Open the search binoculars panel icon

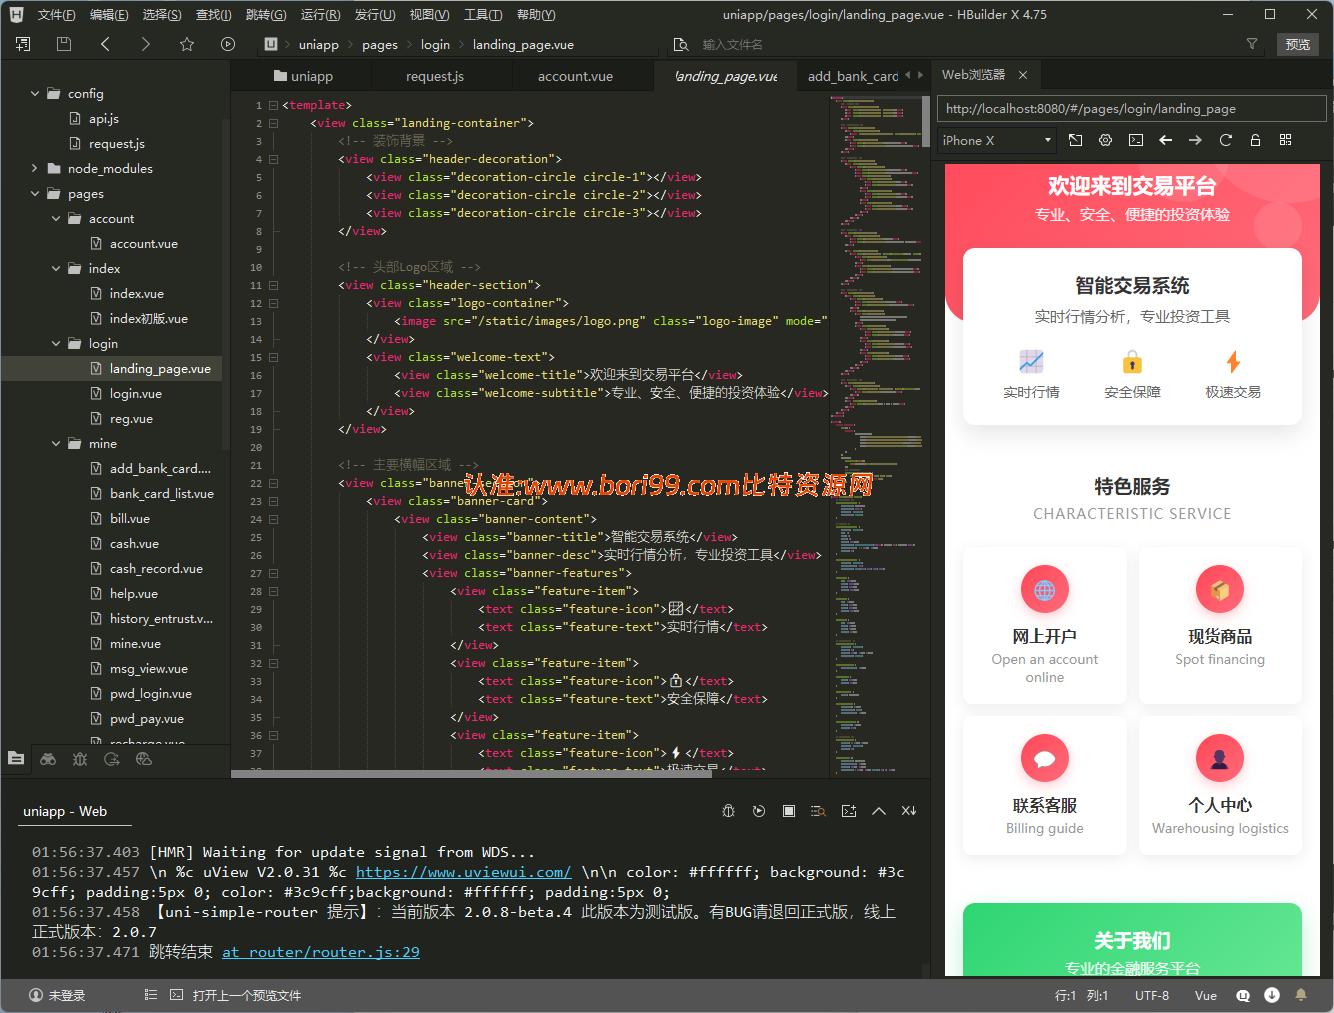48,759
